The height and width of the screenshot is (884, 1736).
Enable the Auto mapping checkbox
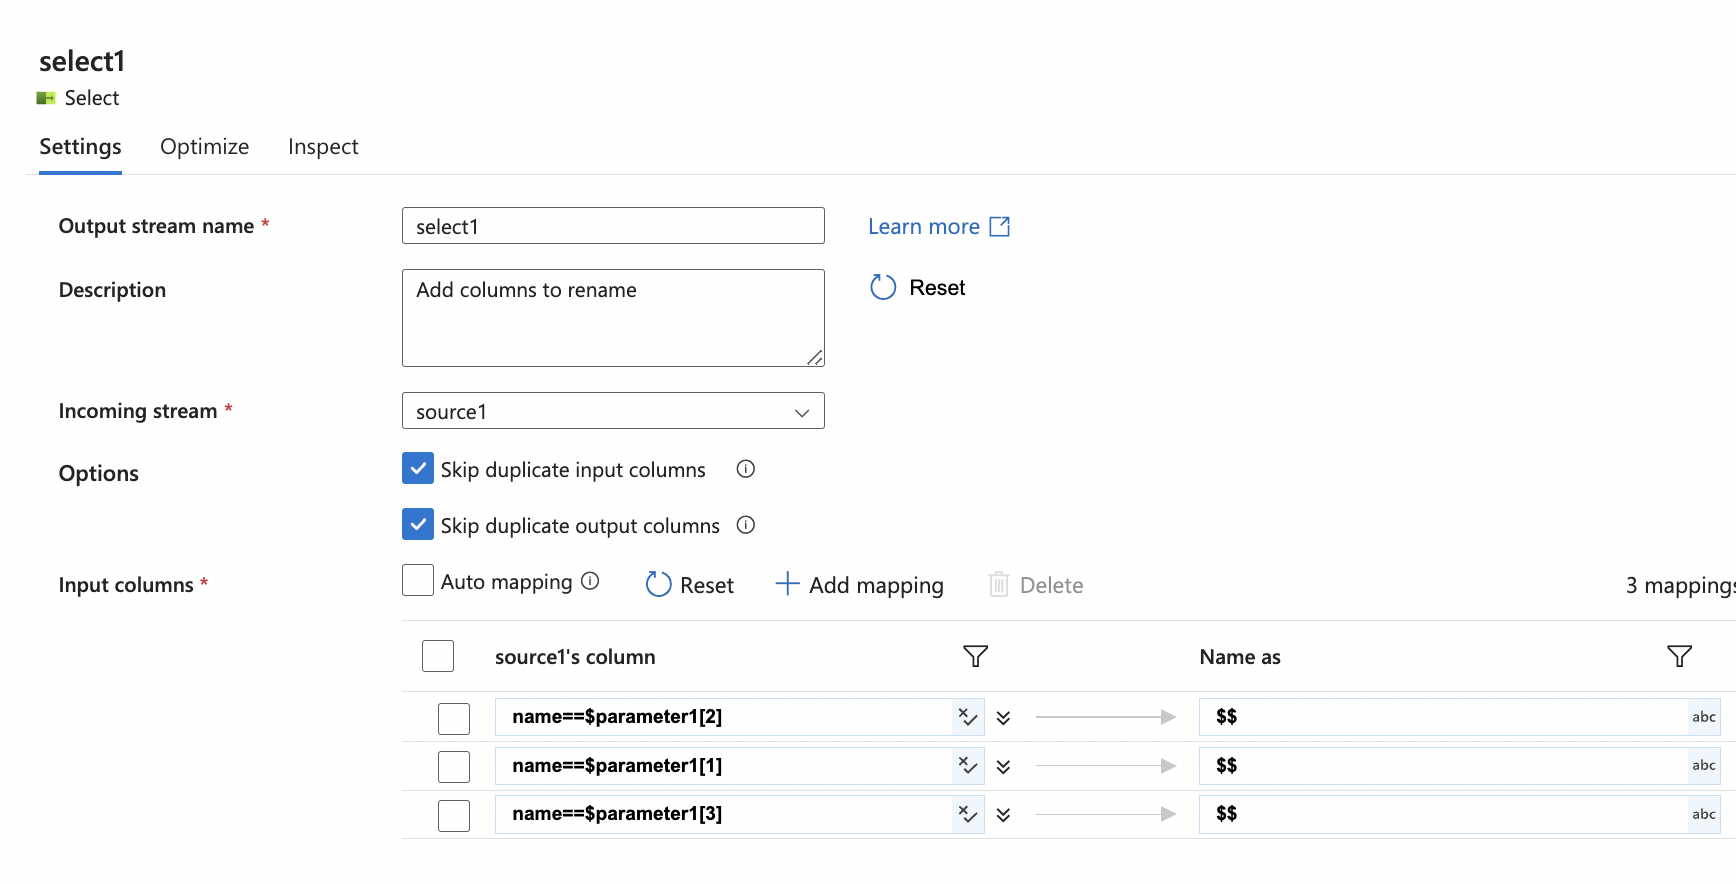(418, 580)
